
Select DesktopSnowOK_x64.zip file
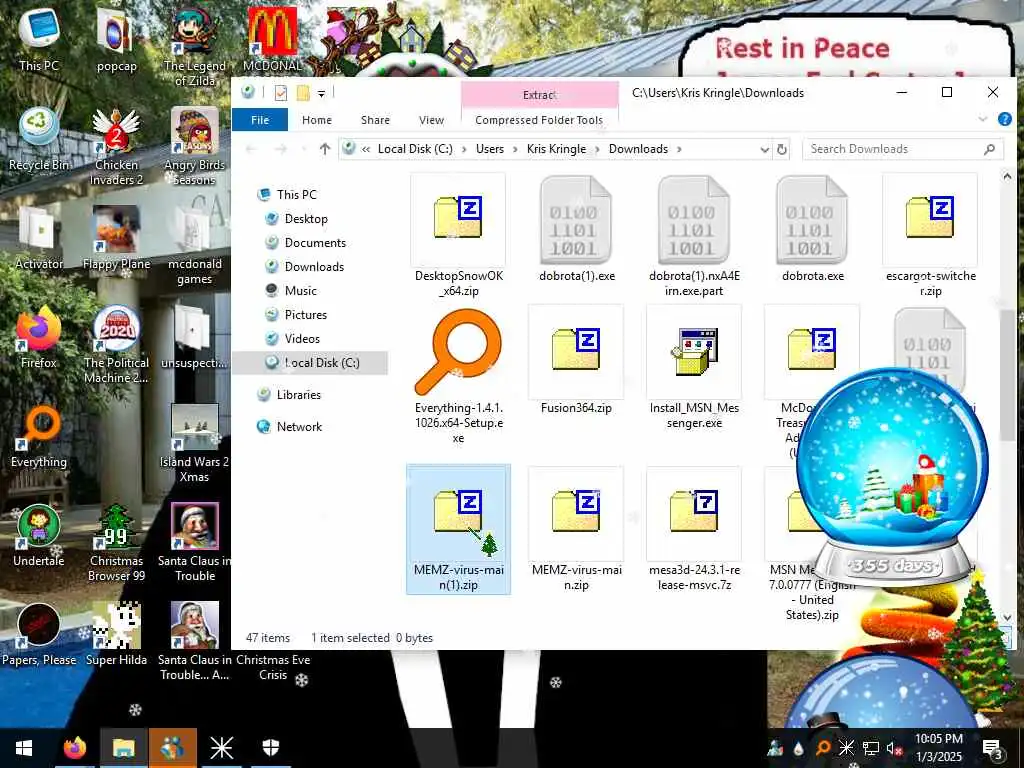pyautogui.click(x=458, y=236)
